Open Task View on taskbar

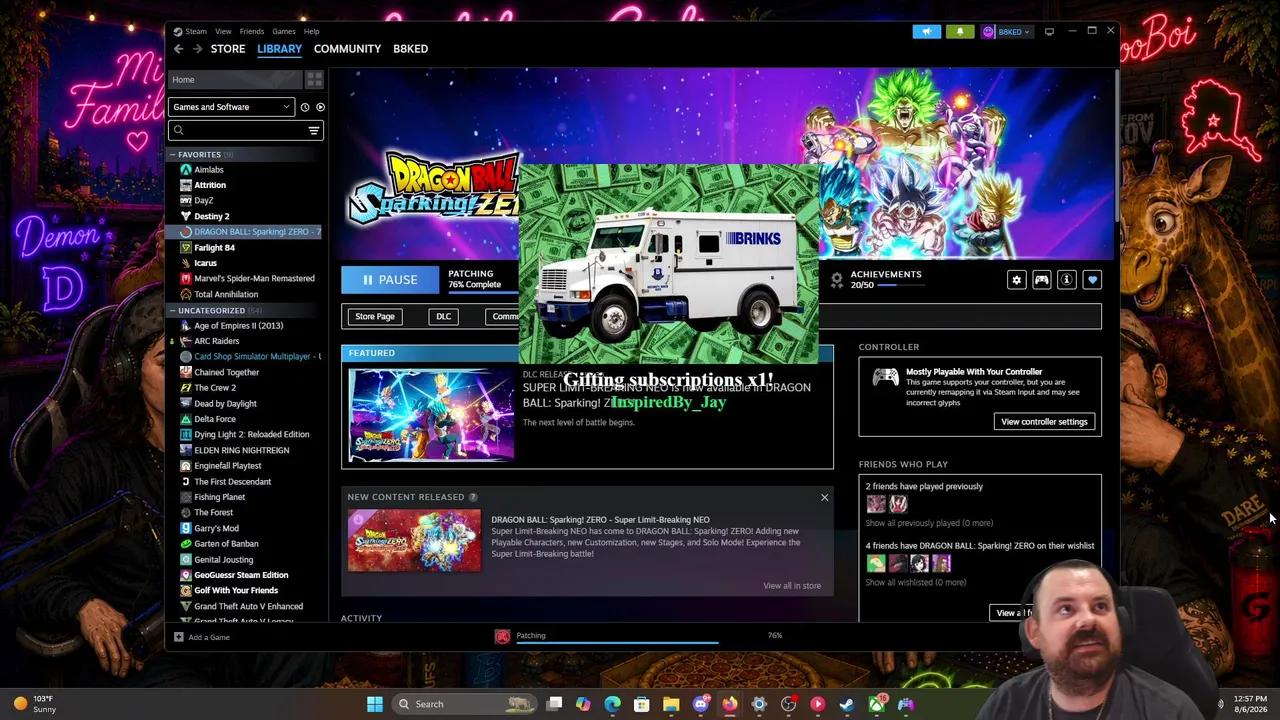click(555, 704)
